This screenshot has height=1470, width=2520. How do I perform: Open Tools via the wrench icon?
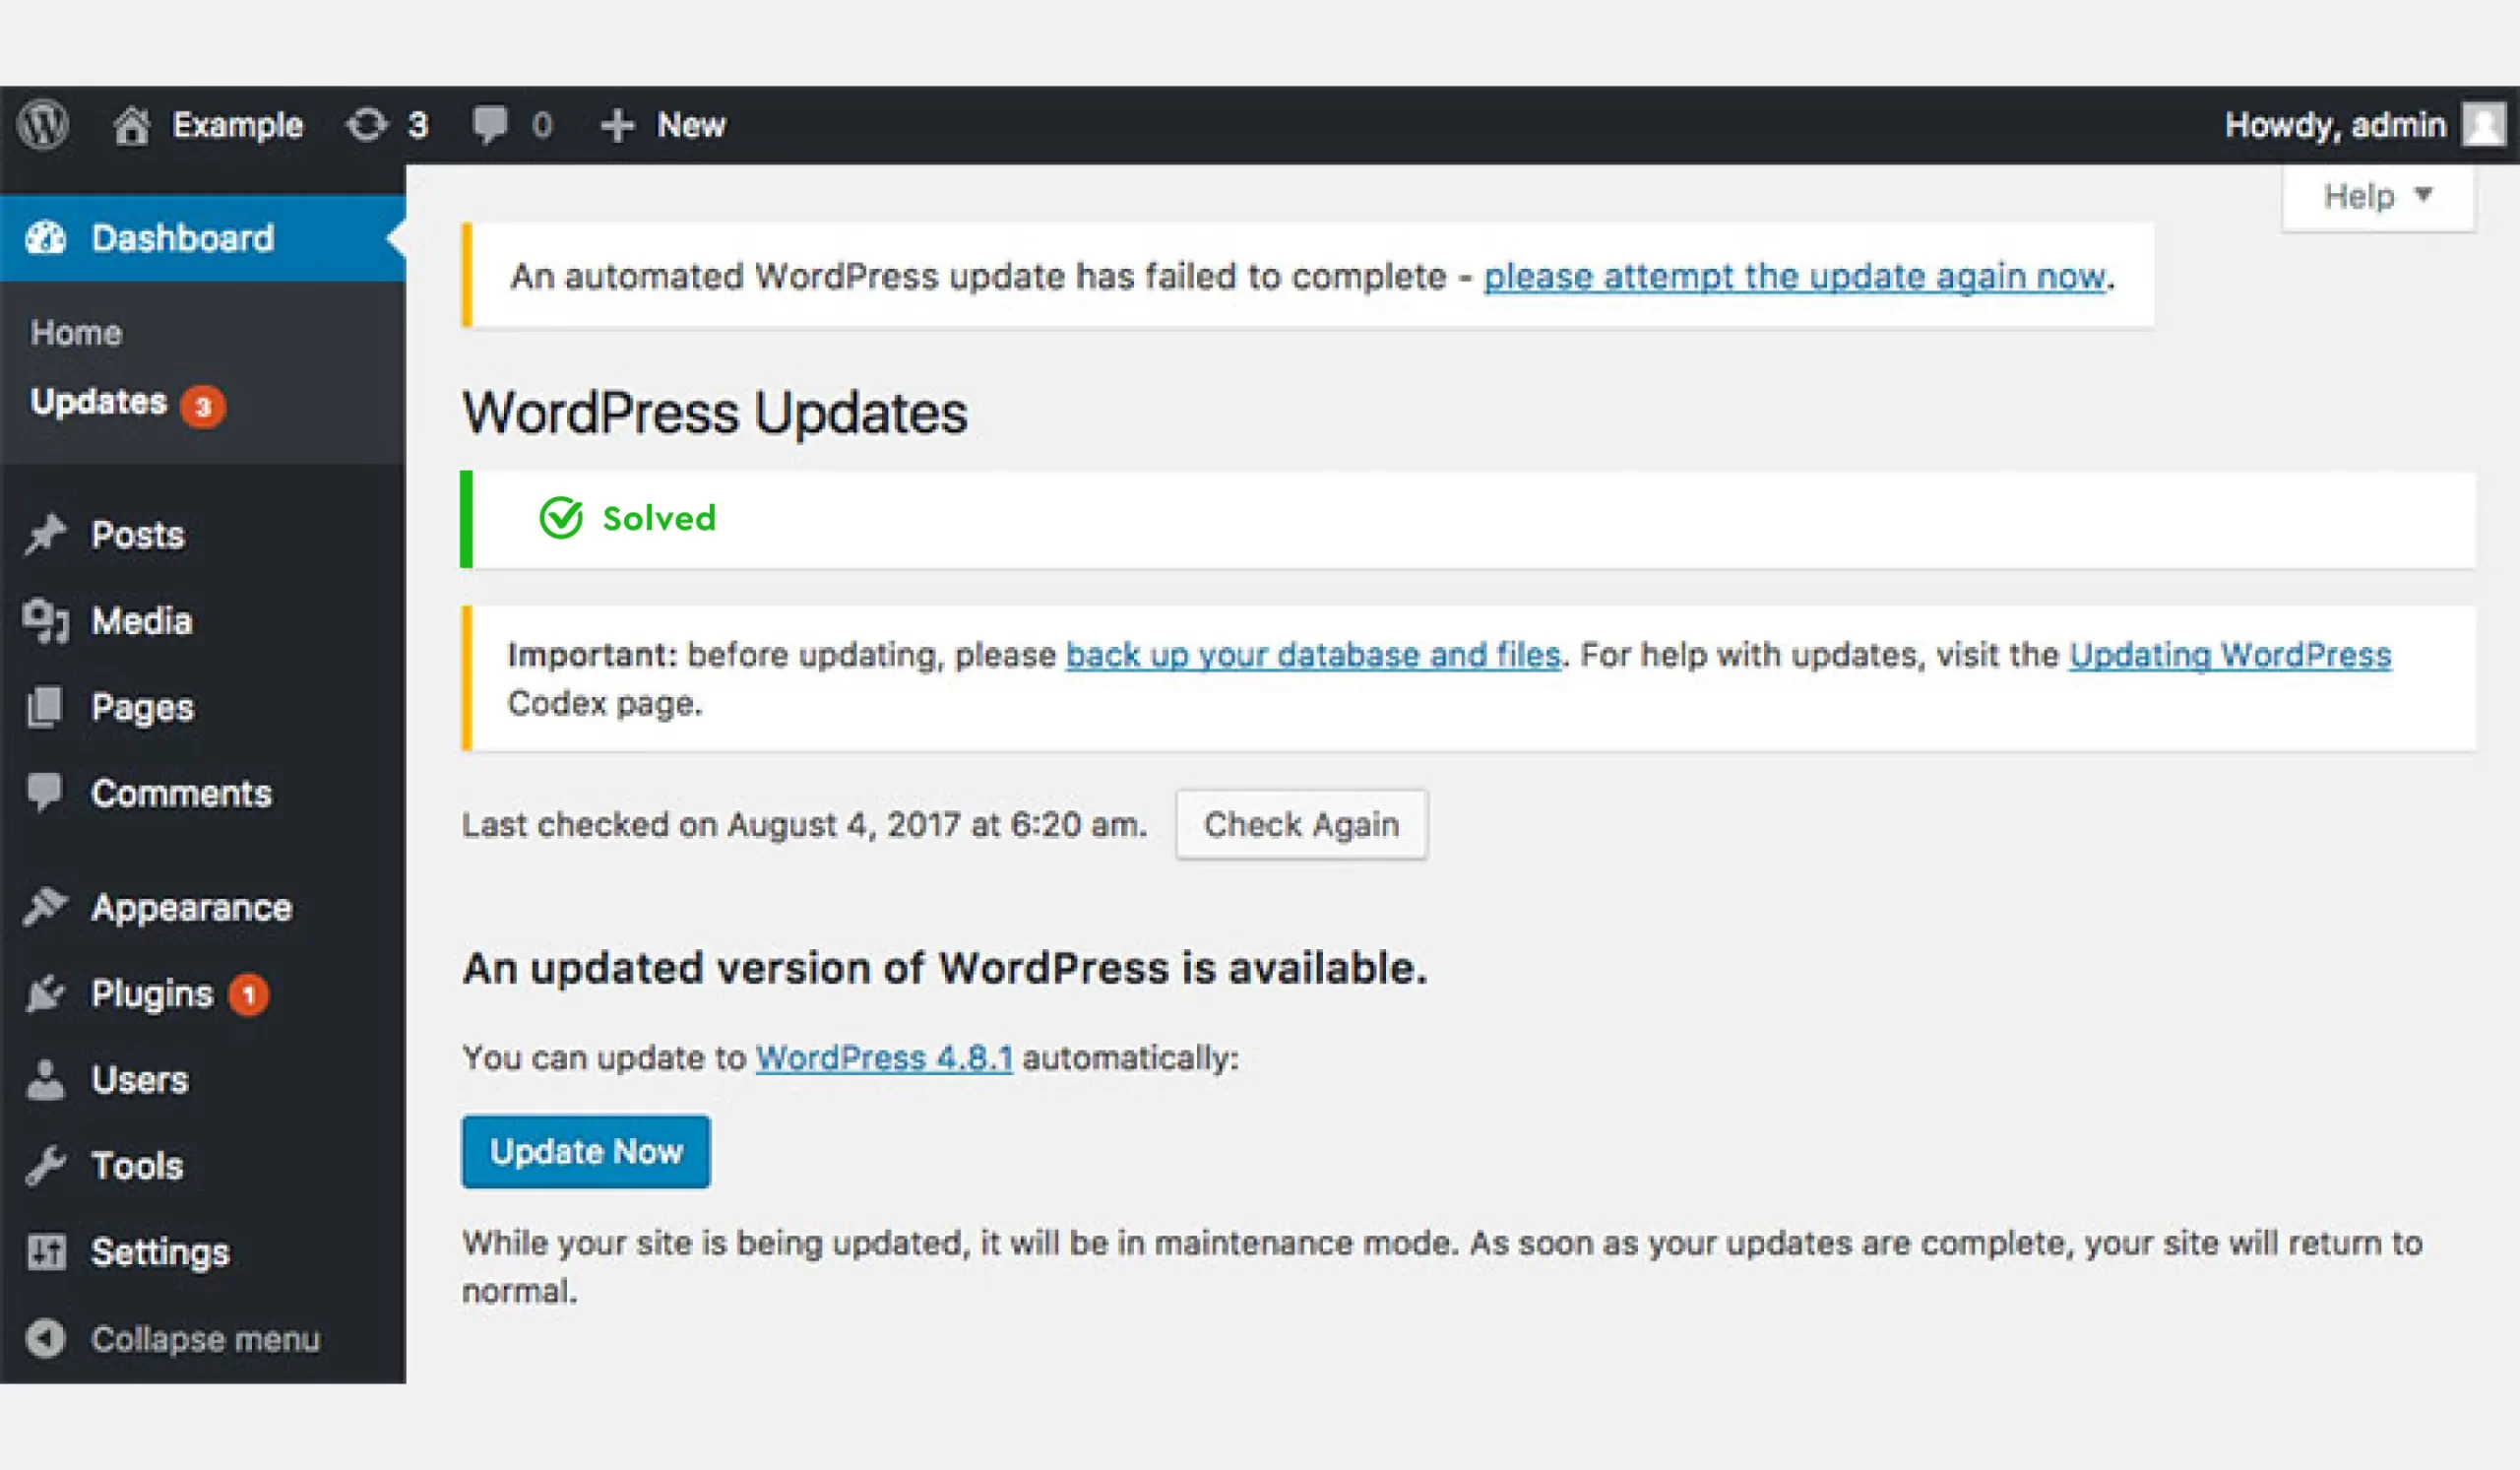44,1165
